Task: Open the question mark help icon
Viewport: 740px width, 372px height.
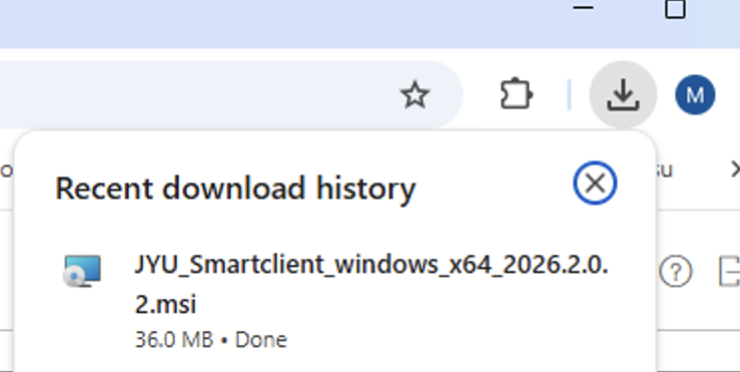Action: click(675, 271)
